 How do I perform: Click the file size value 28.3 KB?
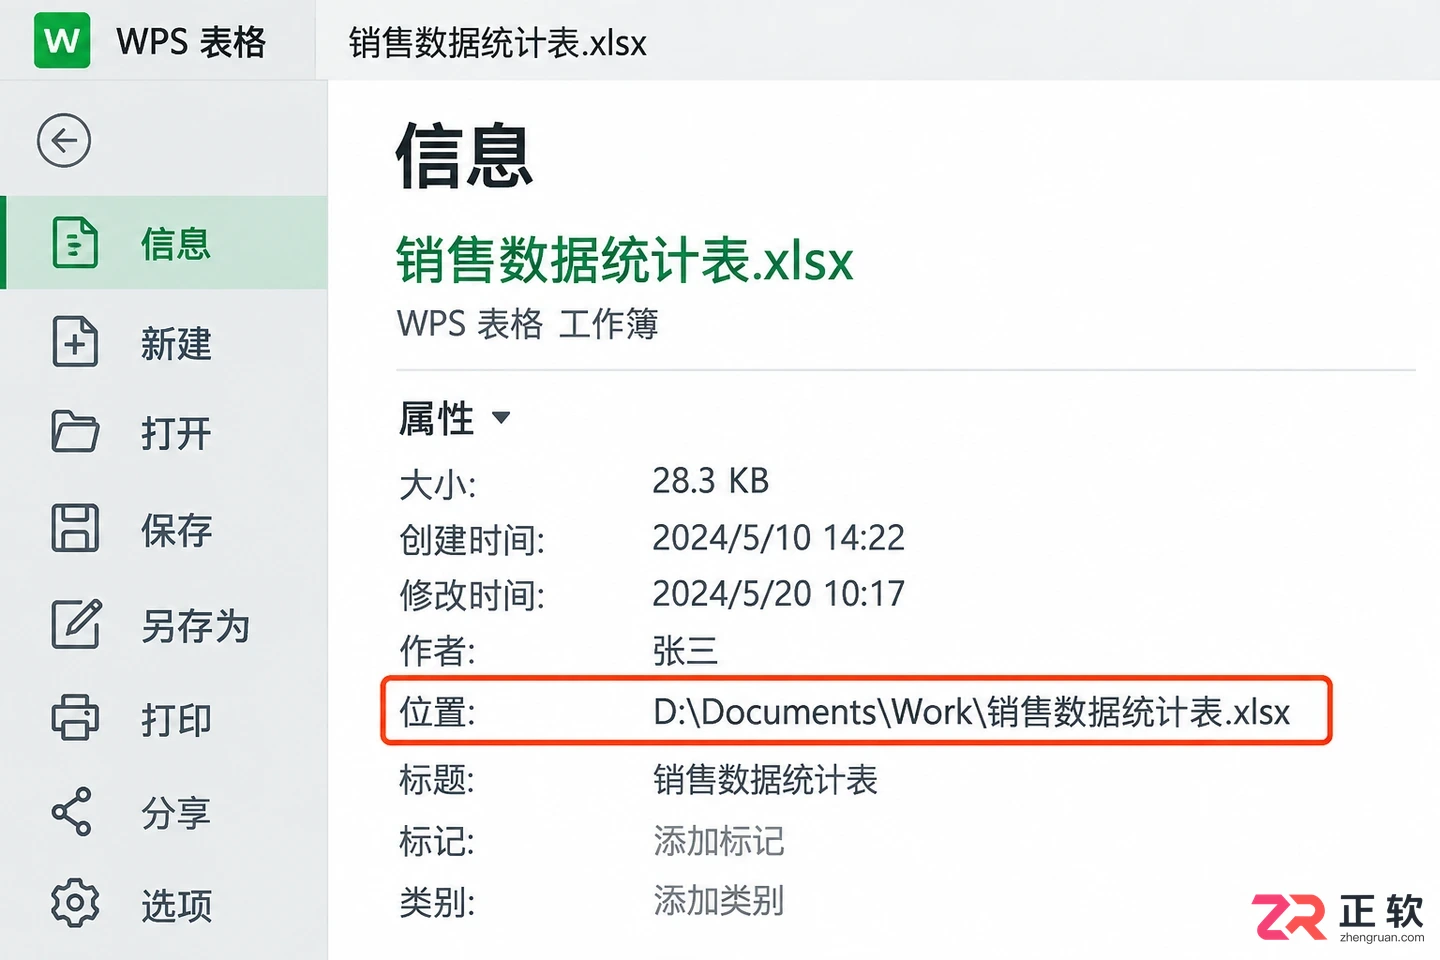710,481
